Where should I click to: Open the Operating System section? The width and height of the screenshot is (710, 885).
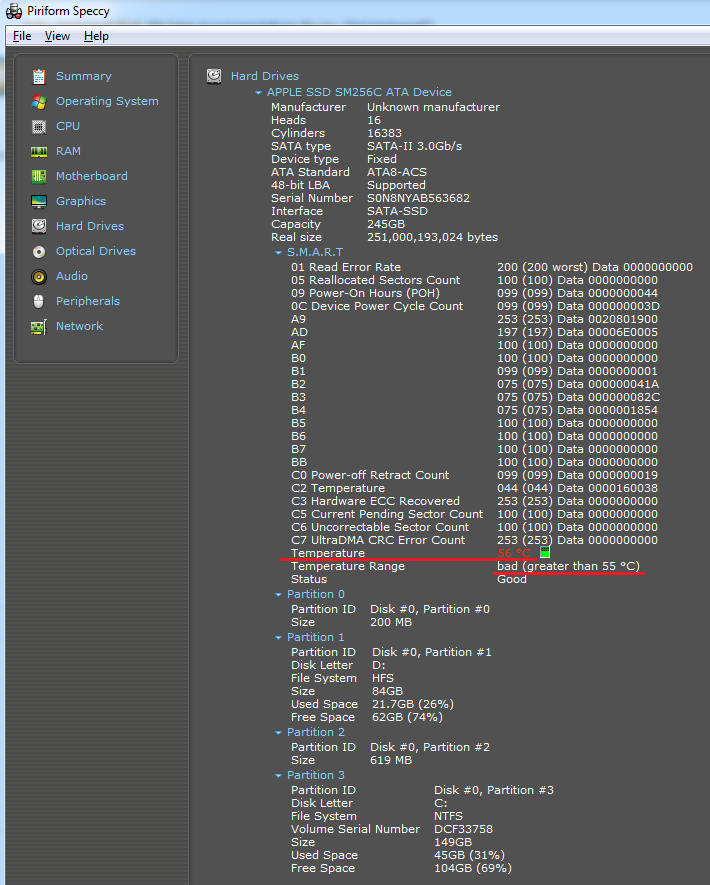(x=107, y=101)
